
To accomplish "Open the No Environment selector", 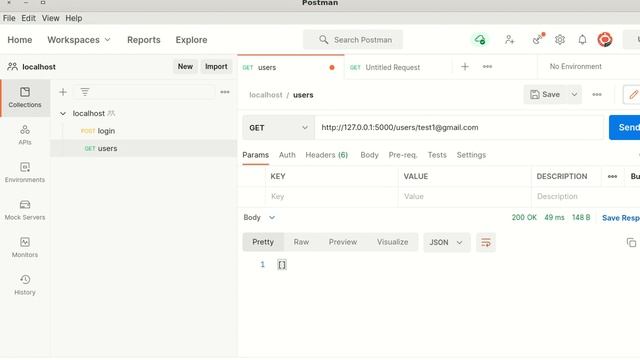I will tap(576, 67).
